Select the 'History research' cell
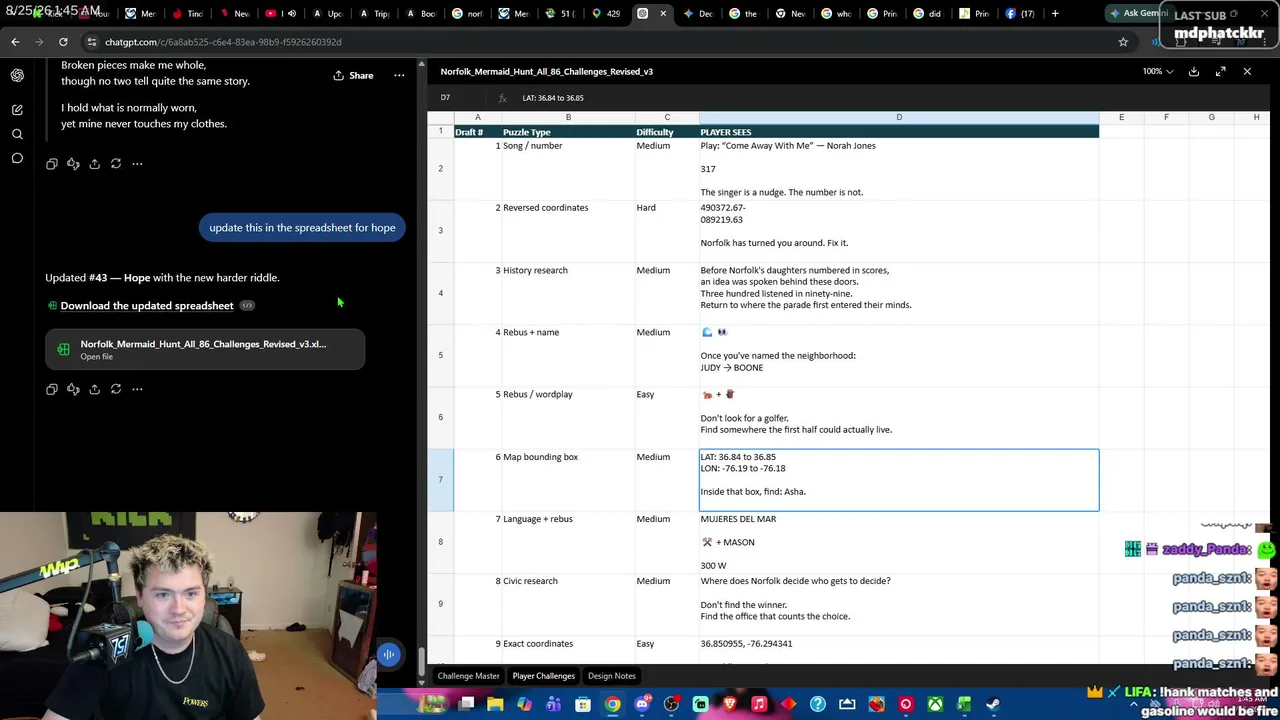The height and width of the screenshot is (720, 1280). (568, 293)
